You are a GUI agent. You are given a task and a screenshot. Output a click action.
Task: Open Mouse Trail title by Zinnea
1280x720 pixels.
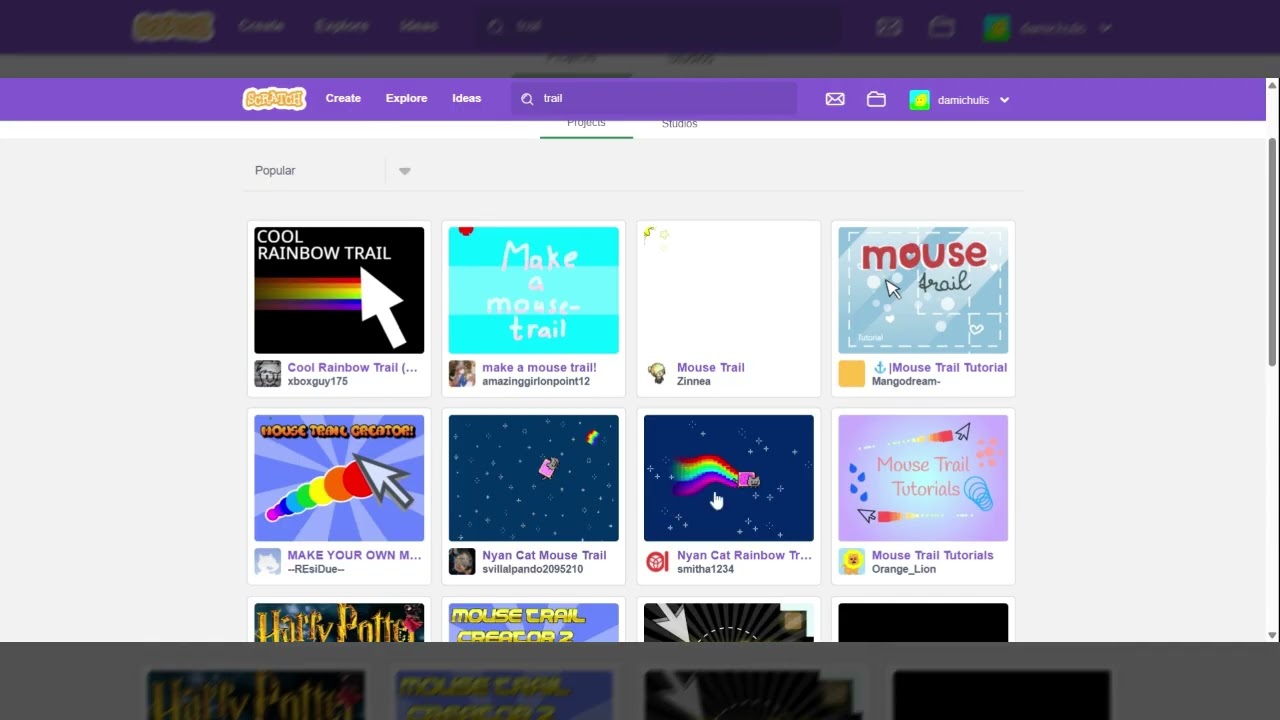point(711,367)
